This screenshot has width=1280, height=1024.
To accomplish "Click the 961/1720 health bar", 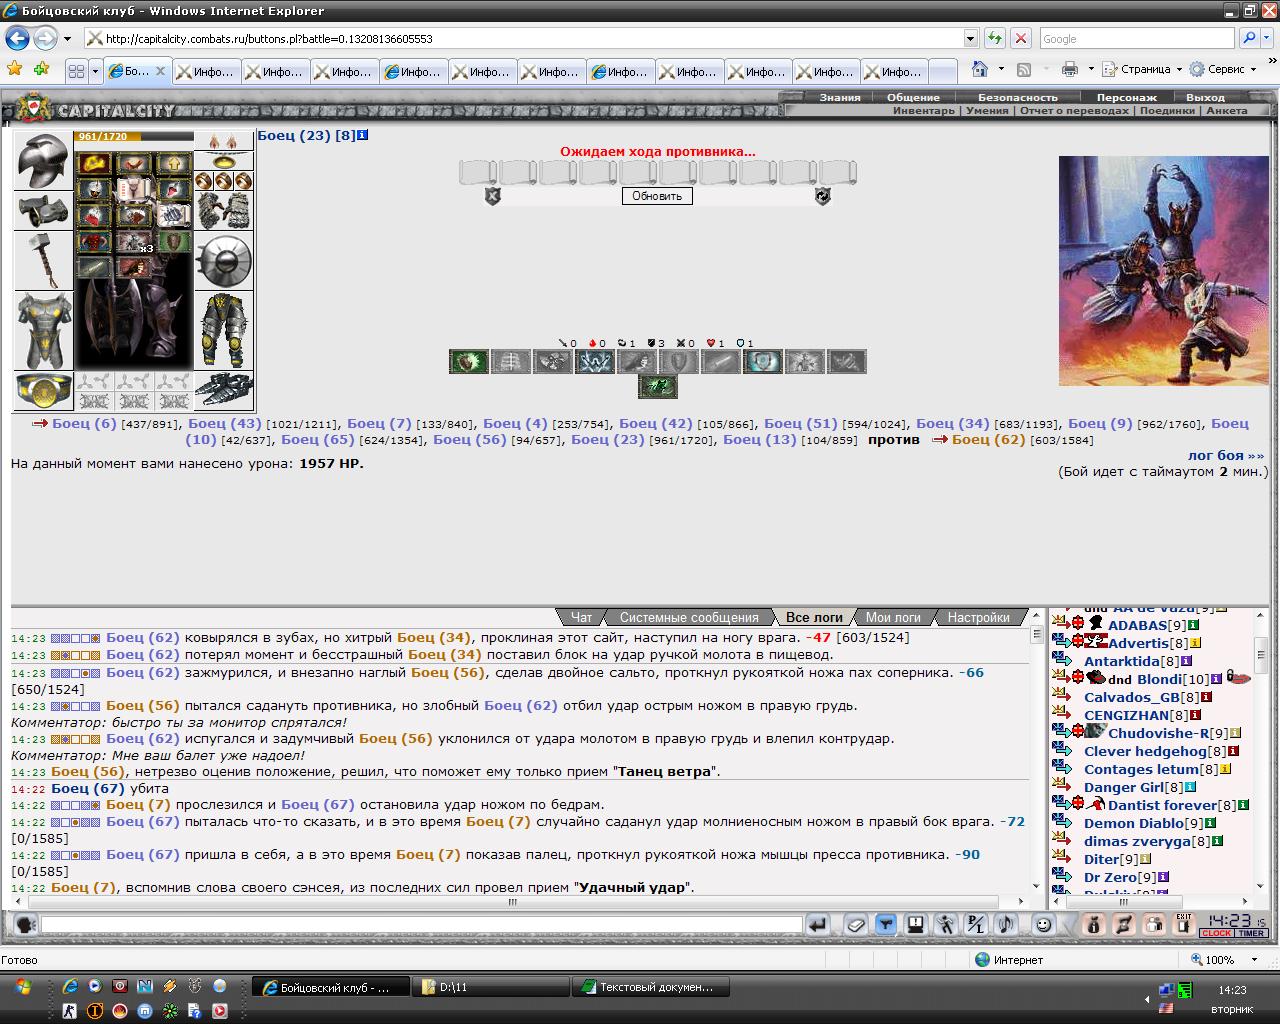I will click(x=133, y=136).
